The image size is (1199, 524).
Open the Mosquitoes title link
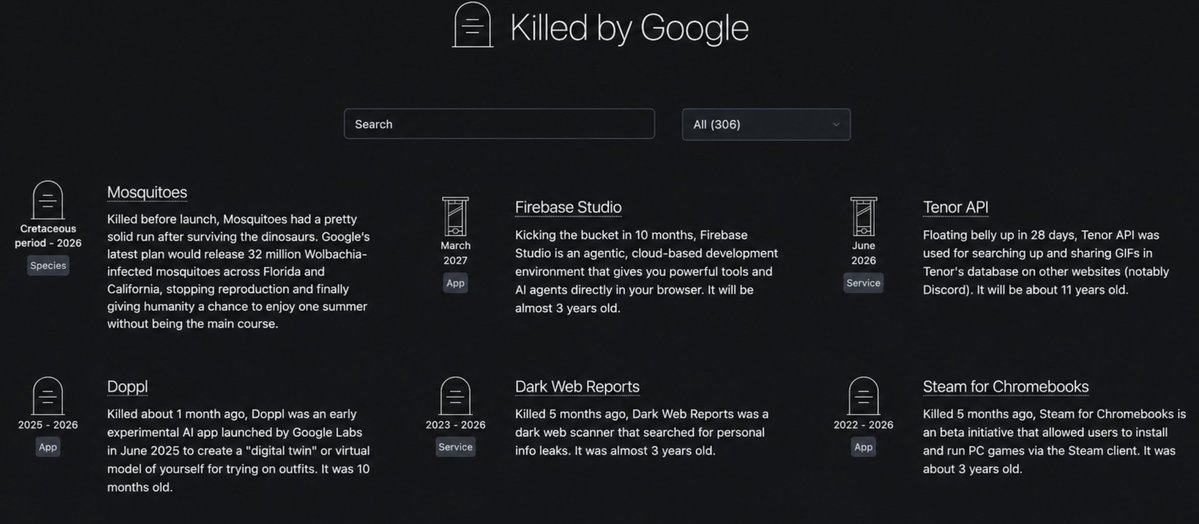[147, 193]
